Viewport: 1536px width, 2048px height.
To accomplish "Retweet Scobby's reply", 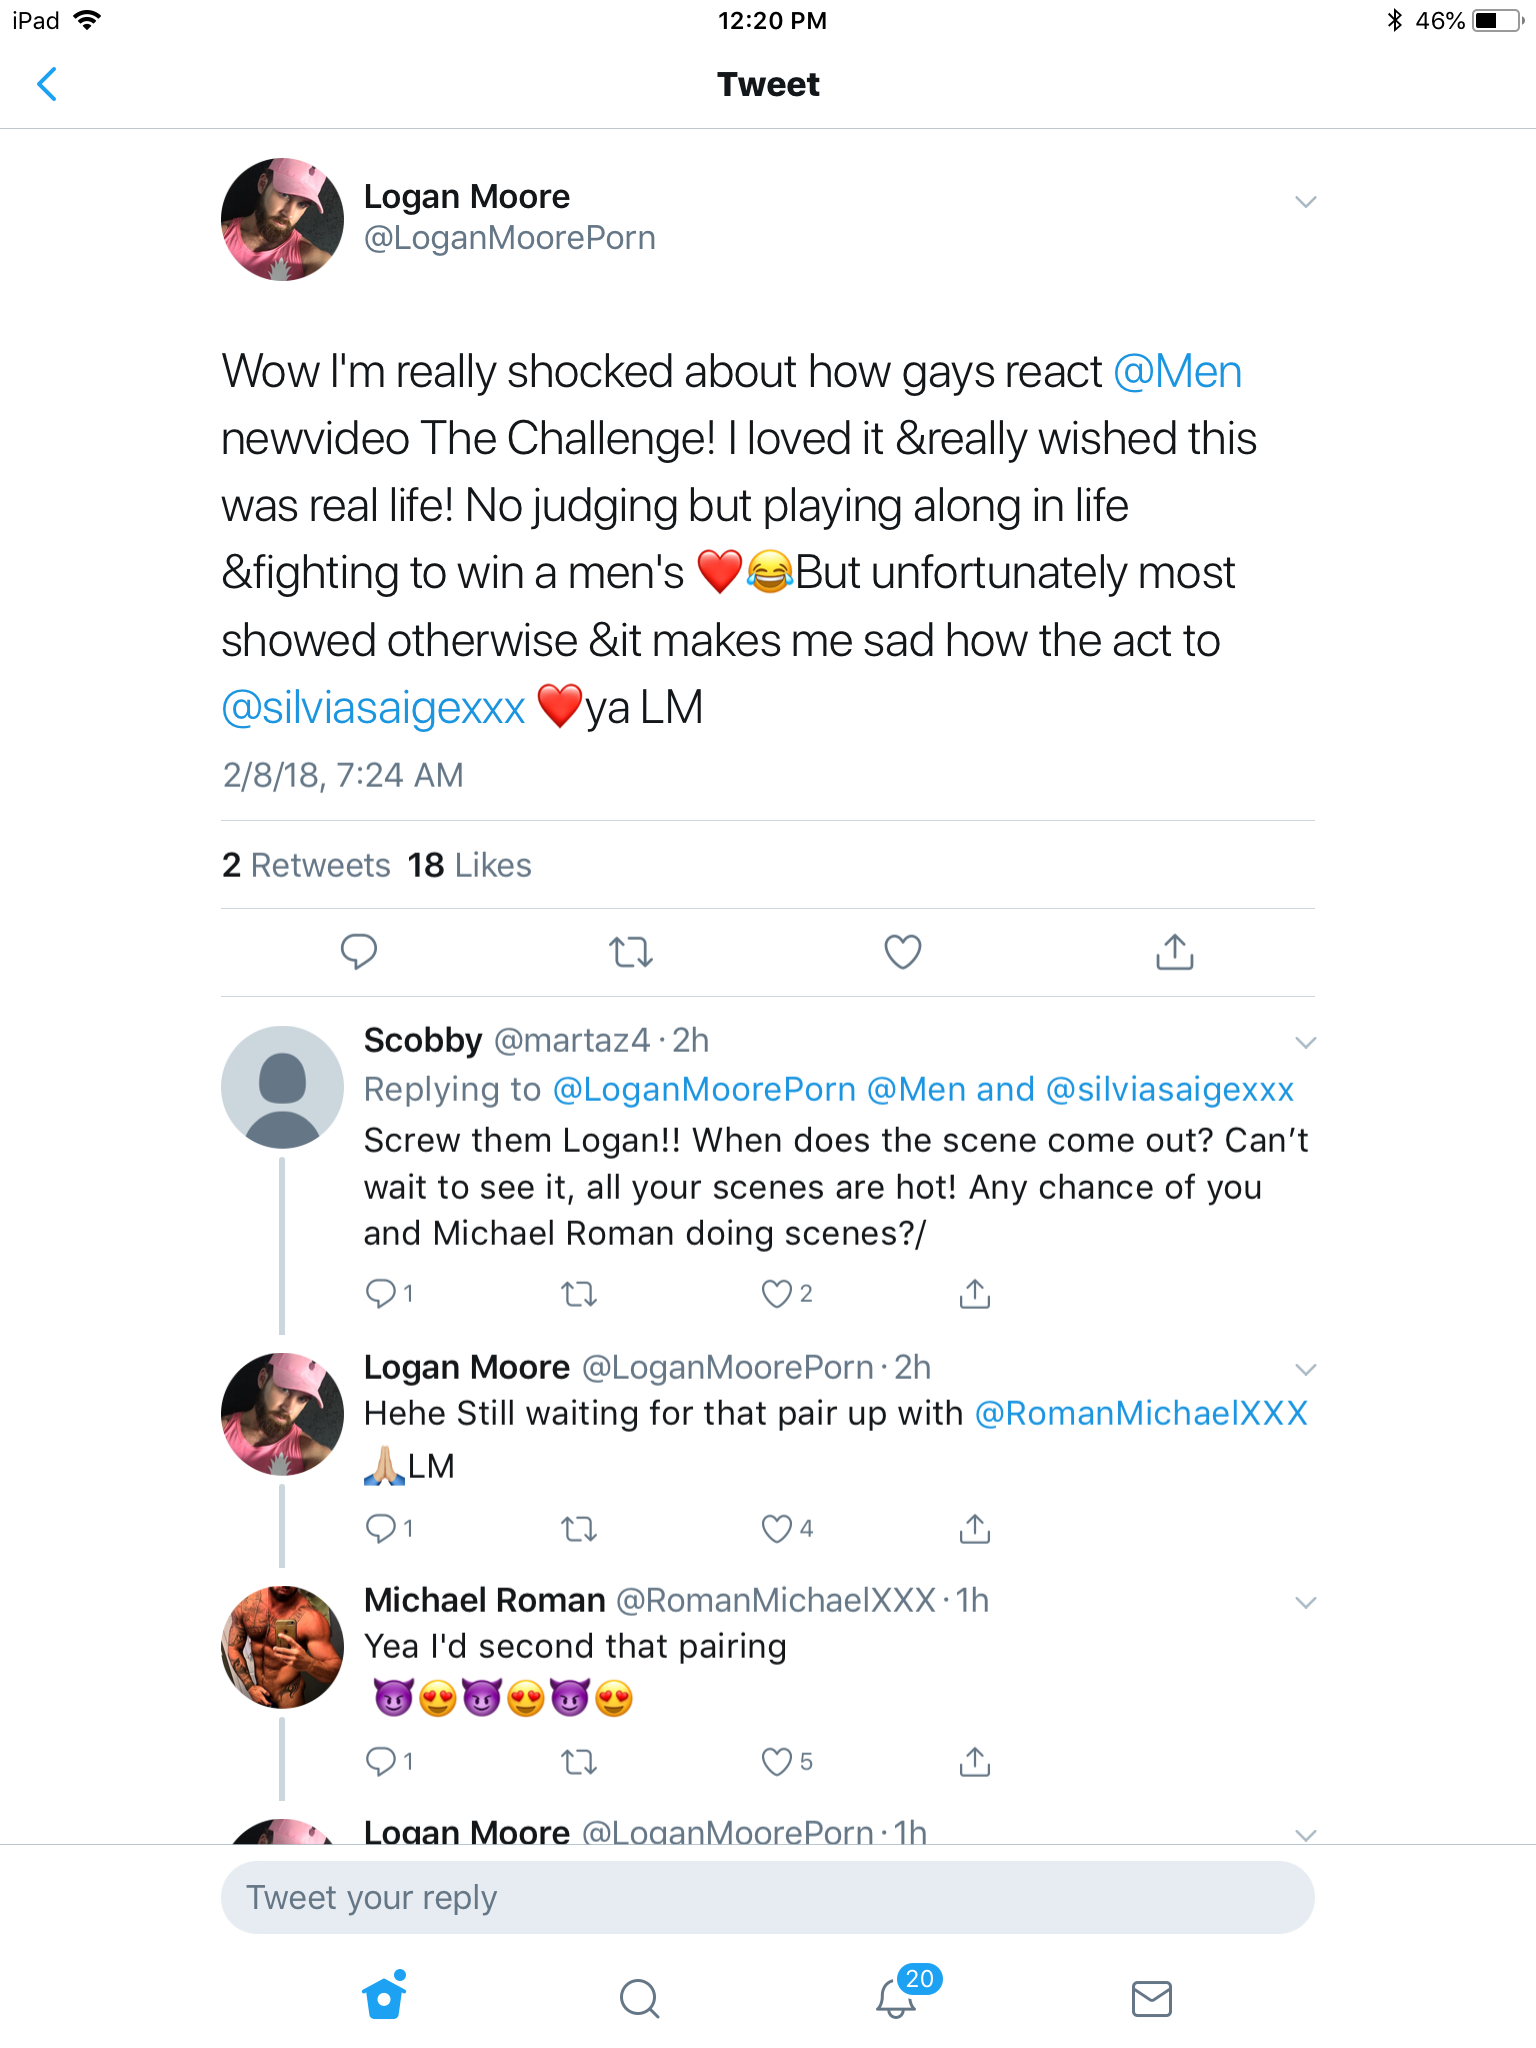I will pyautogui.click(x=579, y=1295).
